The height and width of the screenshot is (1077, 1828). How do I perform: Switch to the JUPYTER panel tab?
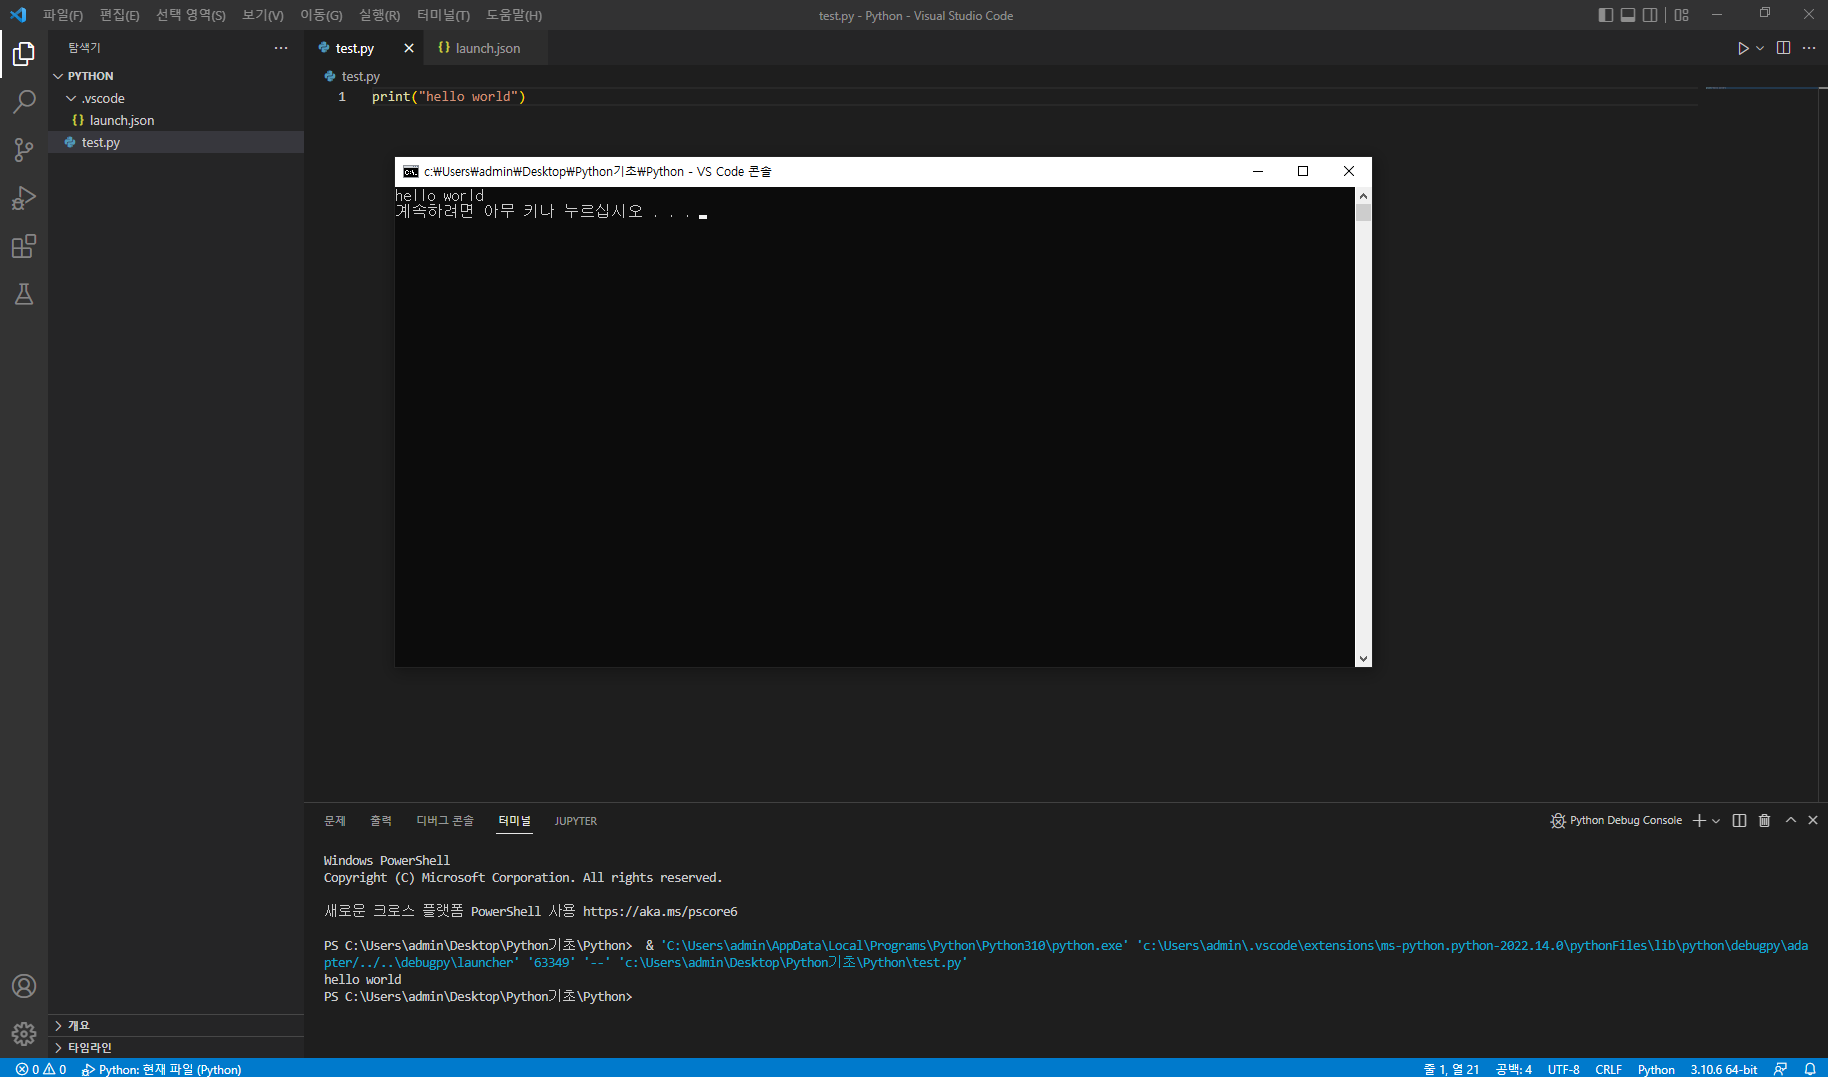pos(576,821)
